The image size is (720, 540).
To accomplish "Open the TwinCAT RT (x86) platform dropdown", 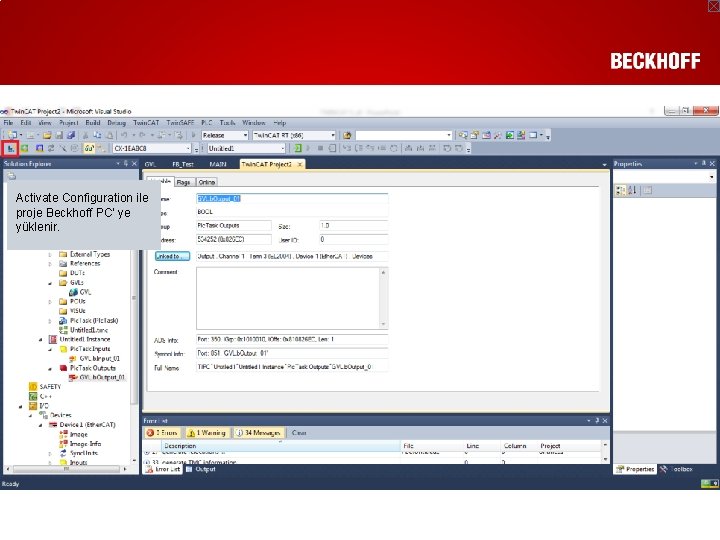I will 333,135.
